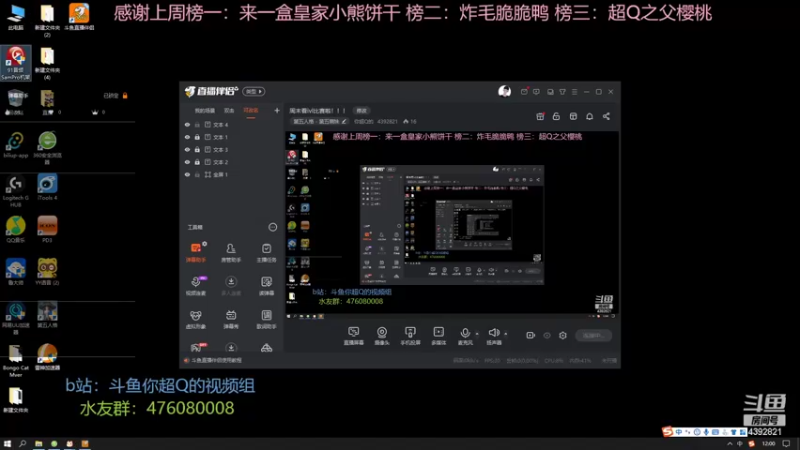The width and height of the screenshot is (800, 450).
Task: Click the CPU usage status bar entry
Action: [x=554, y=361]
